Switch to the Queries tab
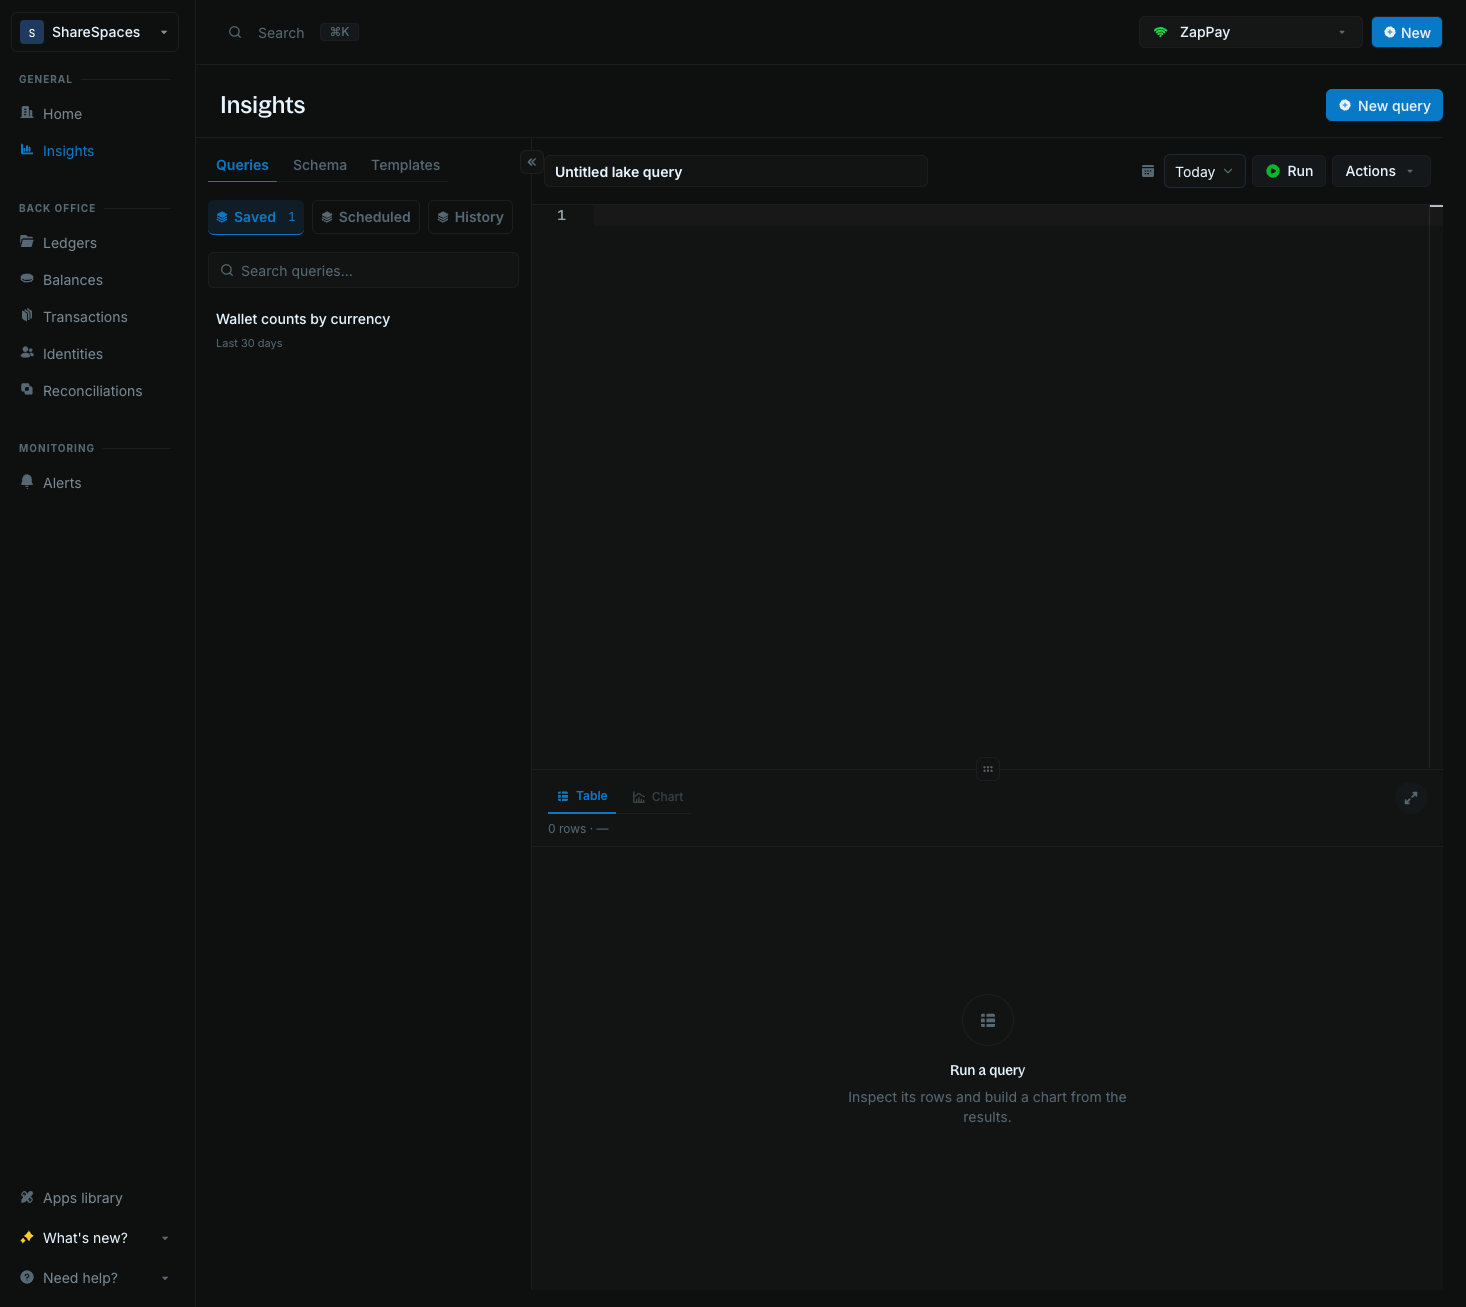Image resolution: width=1466 pixels, height=1307 pixels. (x=242, y=165)
